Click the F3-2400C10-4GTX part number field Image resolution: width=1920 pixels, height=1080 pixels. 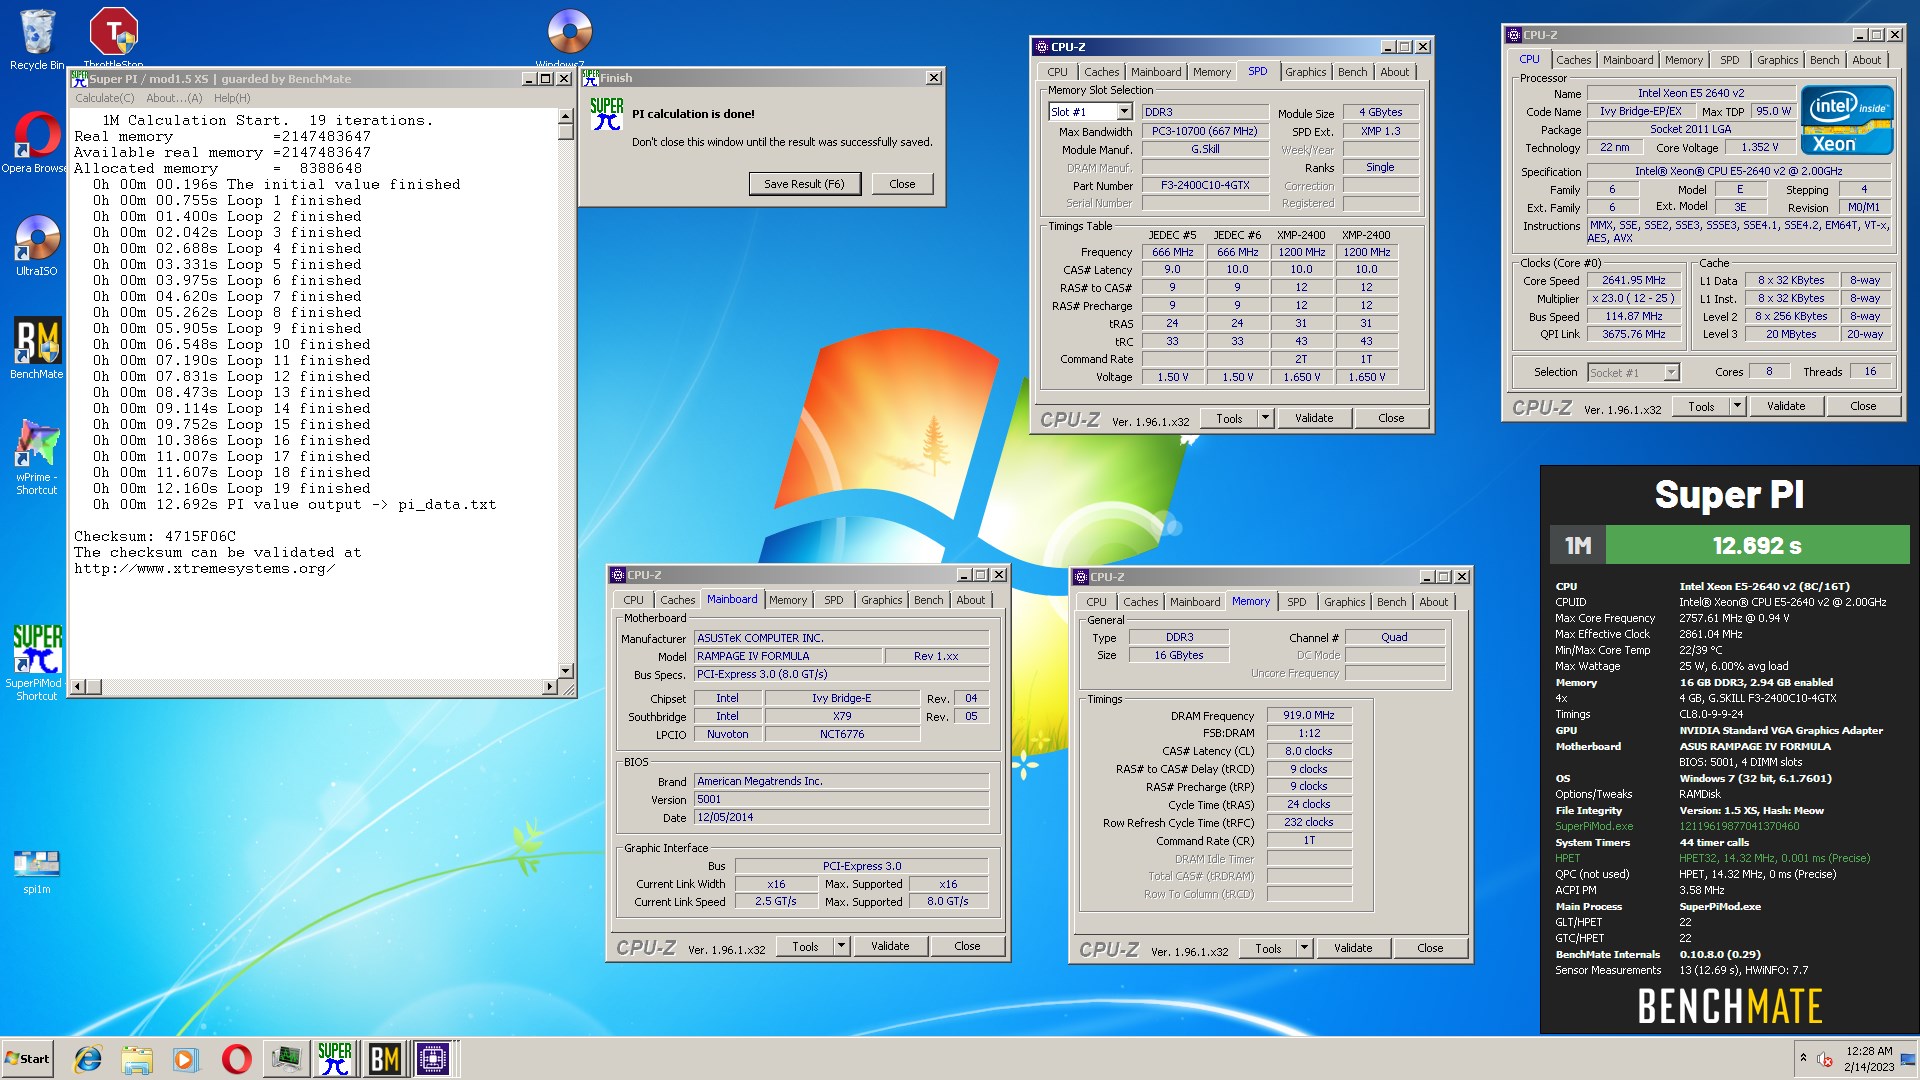point(1204,186)
